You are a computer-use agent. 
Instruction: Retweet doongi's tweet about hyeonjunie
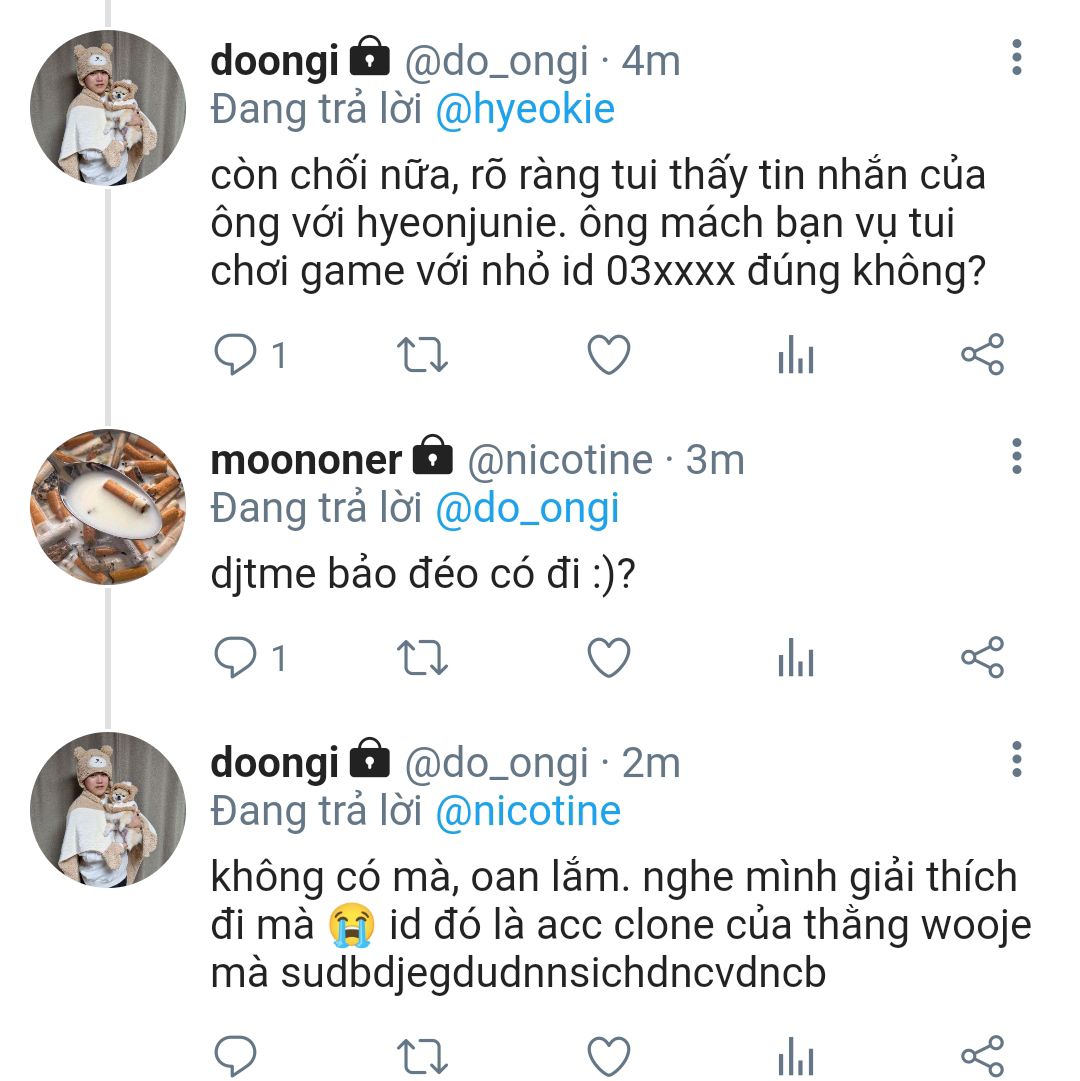423,355
